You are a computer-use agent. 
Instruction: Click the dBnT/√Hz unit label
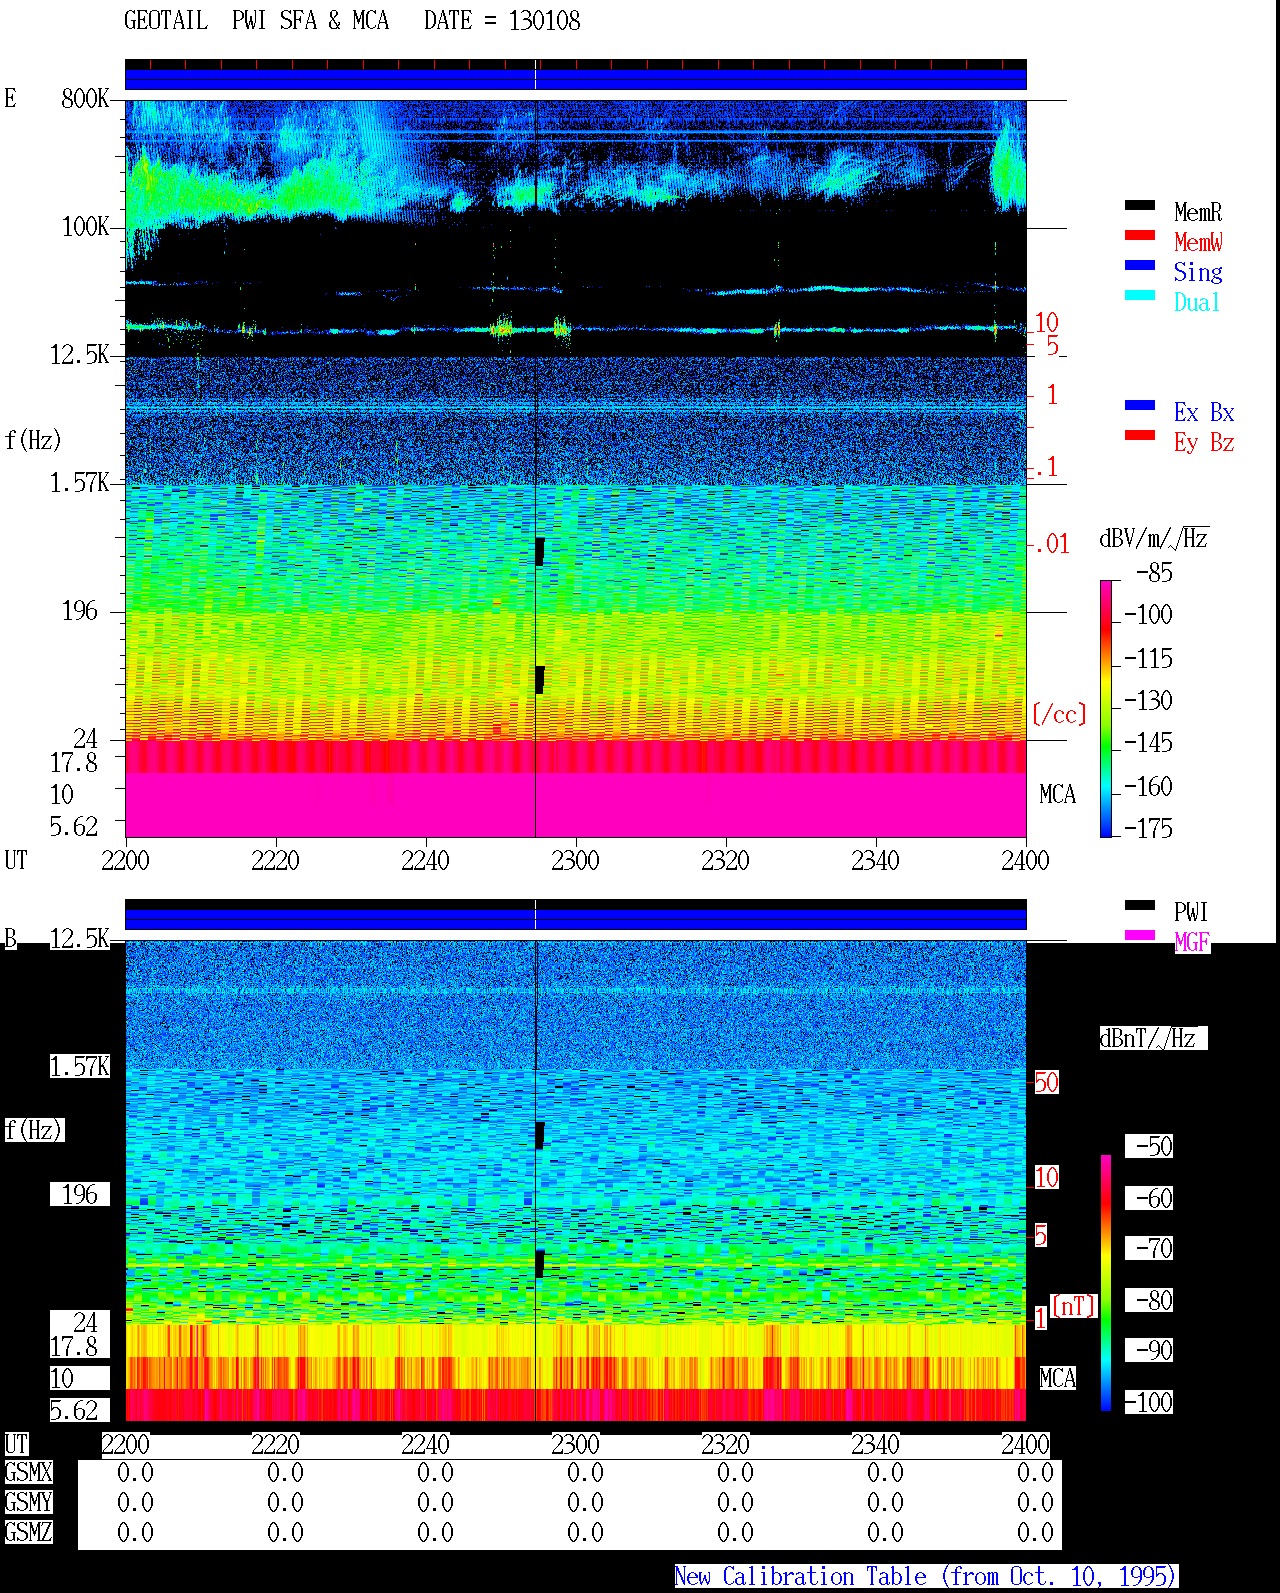[x=1153, y=1038]
